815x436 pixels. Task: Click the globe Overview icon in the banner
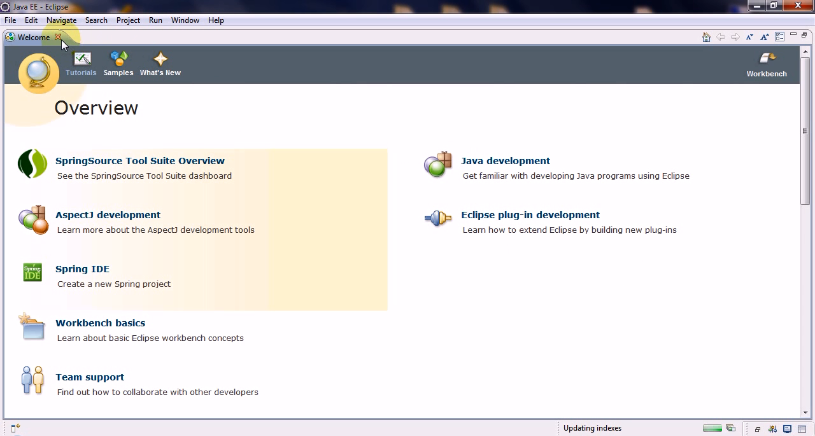pyautogui.click(x=38, y=74)
